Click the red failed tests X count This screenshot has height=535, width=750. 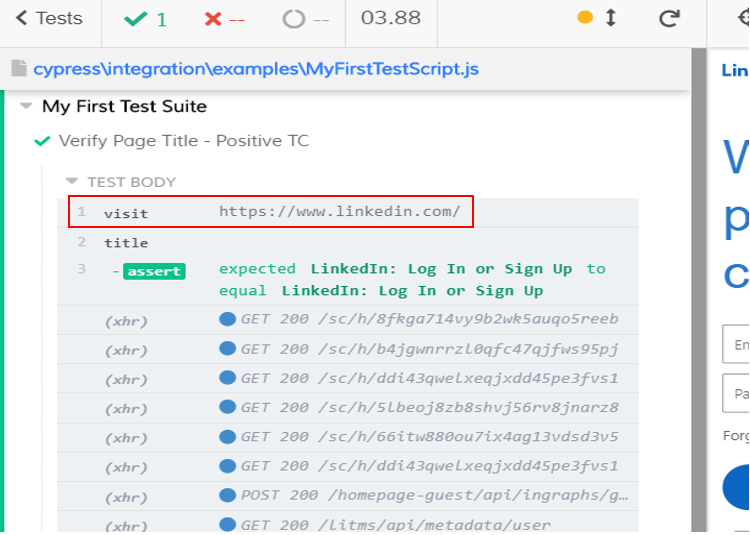tap(224, 20)
